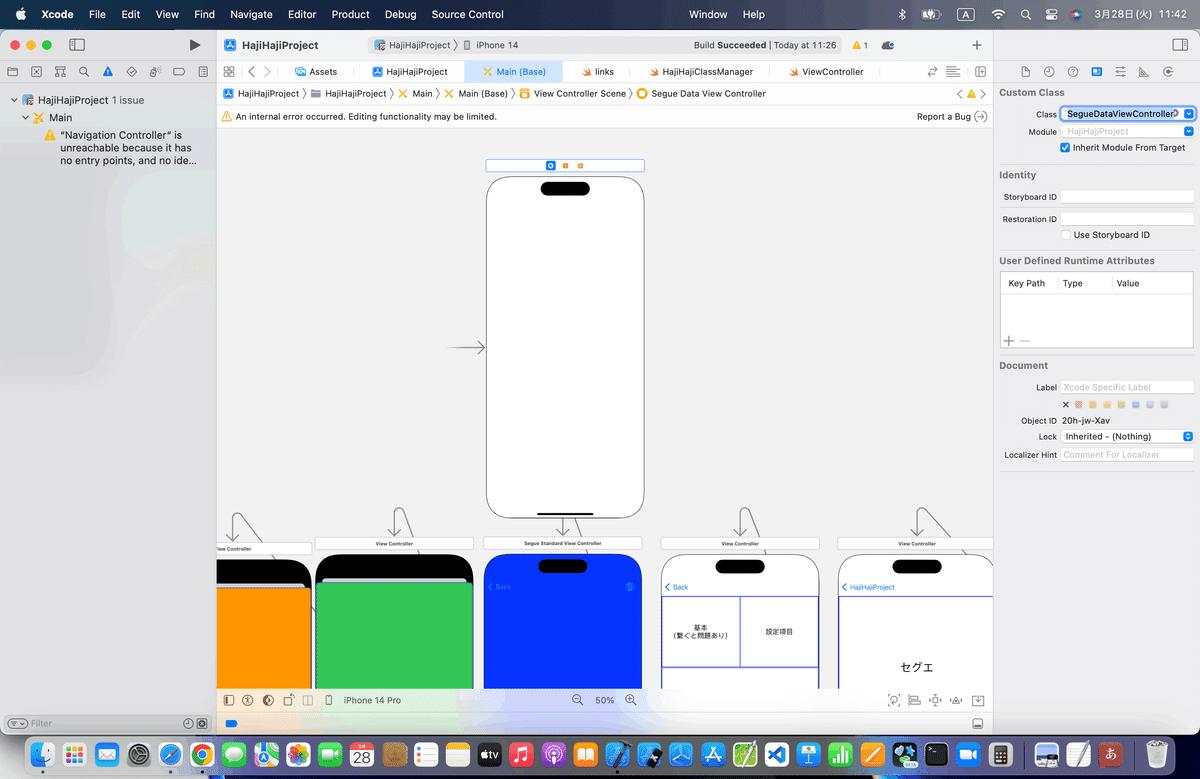Open the Source Control menu
The height and width of the screenshot is (779, 1200).
coord(468,14)
